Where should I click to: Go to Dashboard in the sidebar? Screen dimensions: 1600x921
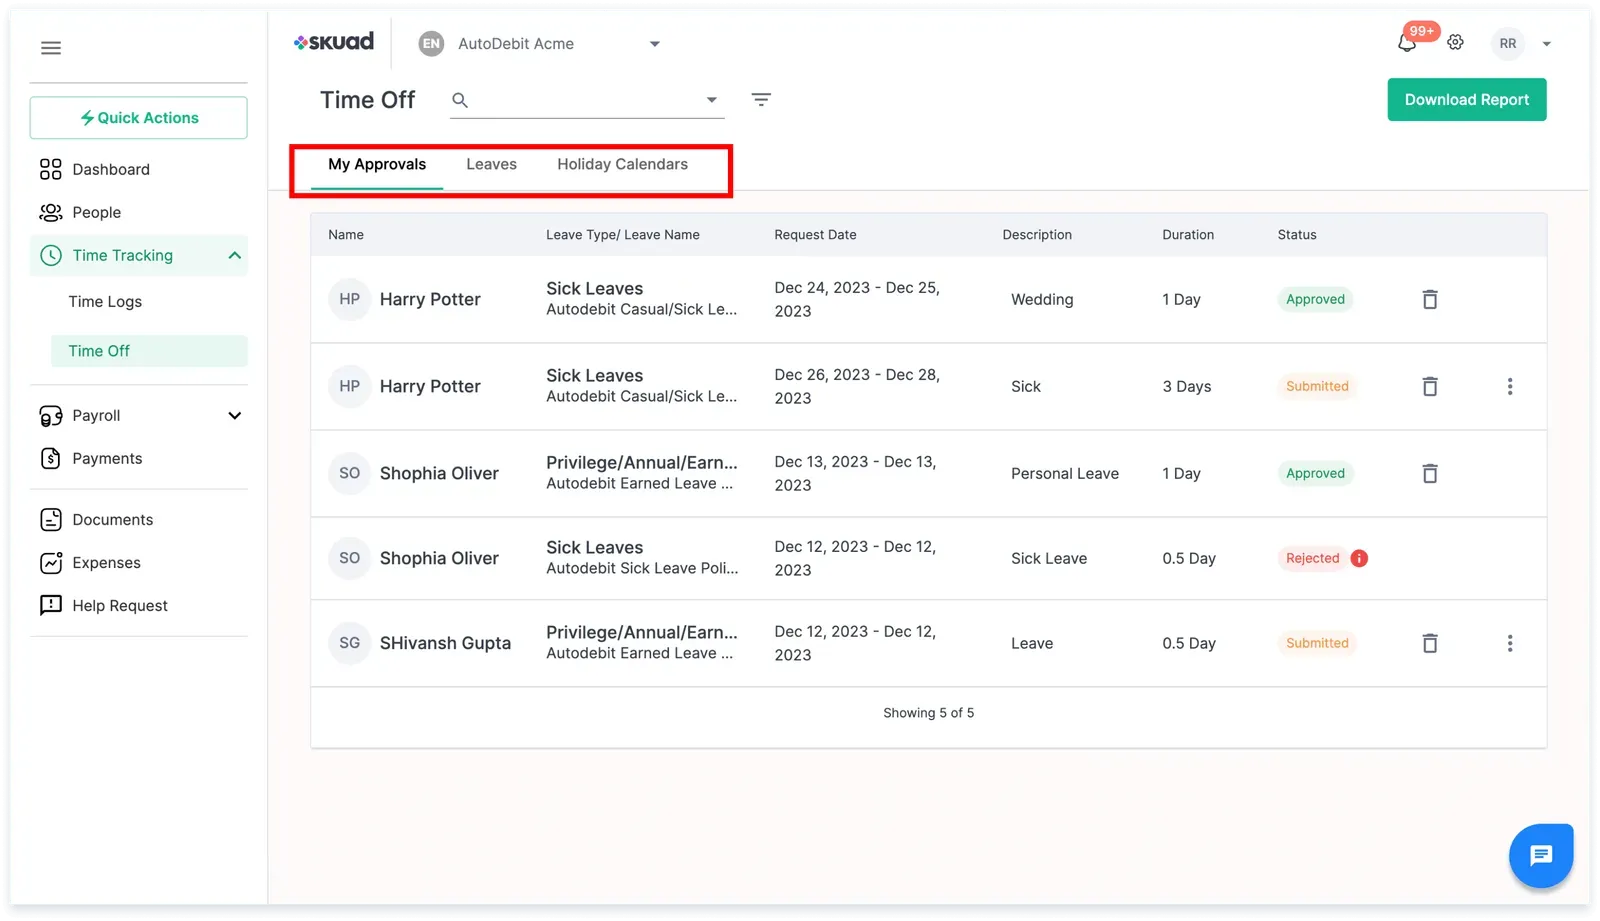point(111,169)
